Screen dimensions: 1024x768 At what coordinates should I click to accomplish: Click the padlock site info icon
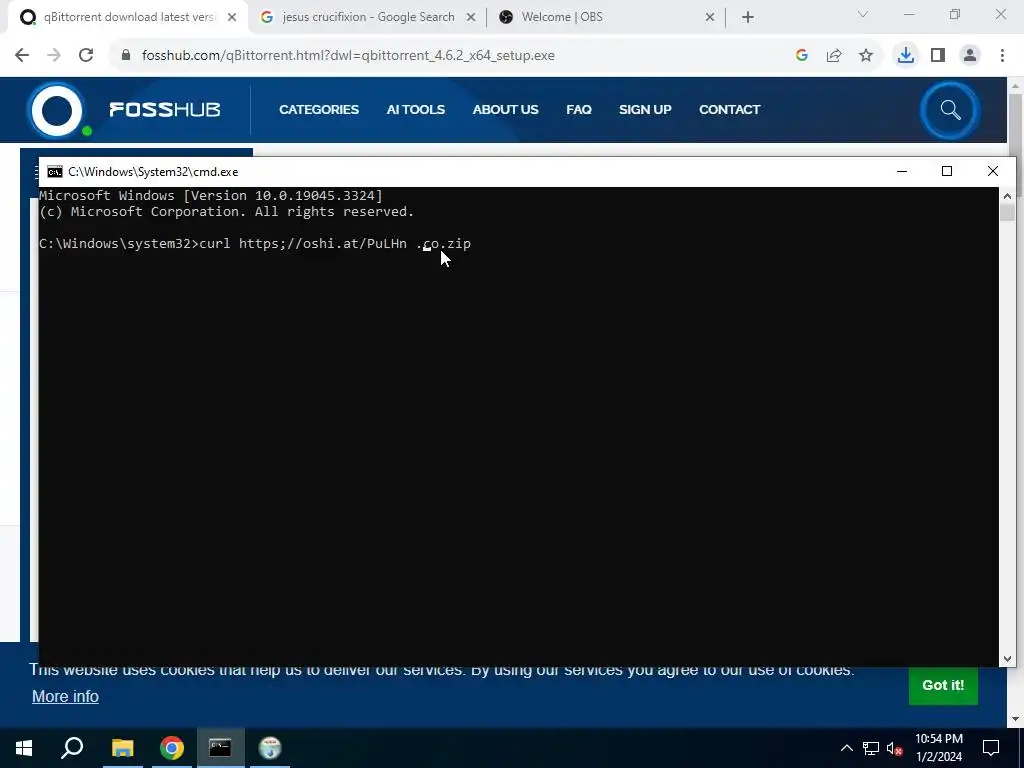point(126,56)
